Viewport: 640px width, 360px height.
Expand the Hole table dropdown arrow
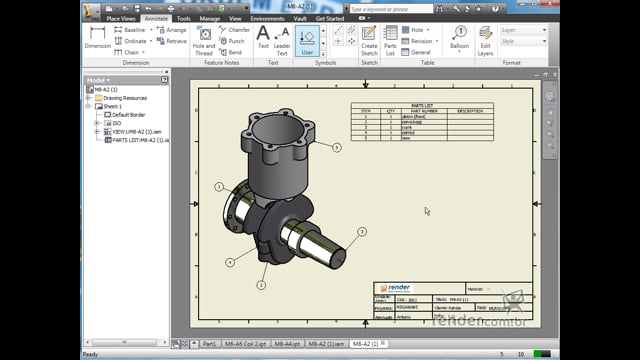428,30
